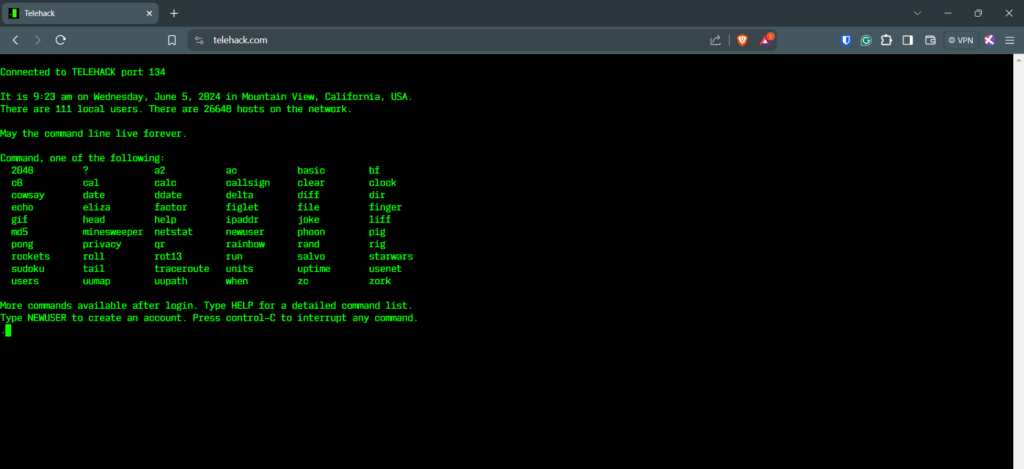Click the forward navigation arrow
The image size is (1024, 469).
tap(38, 40)
